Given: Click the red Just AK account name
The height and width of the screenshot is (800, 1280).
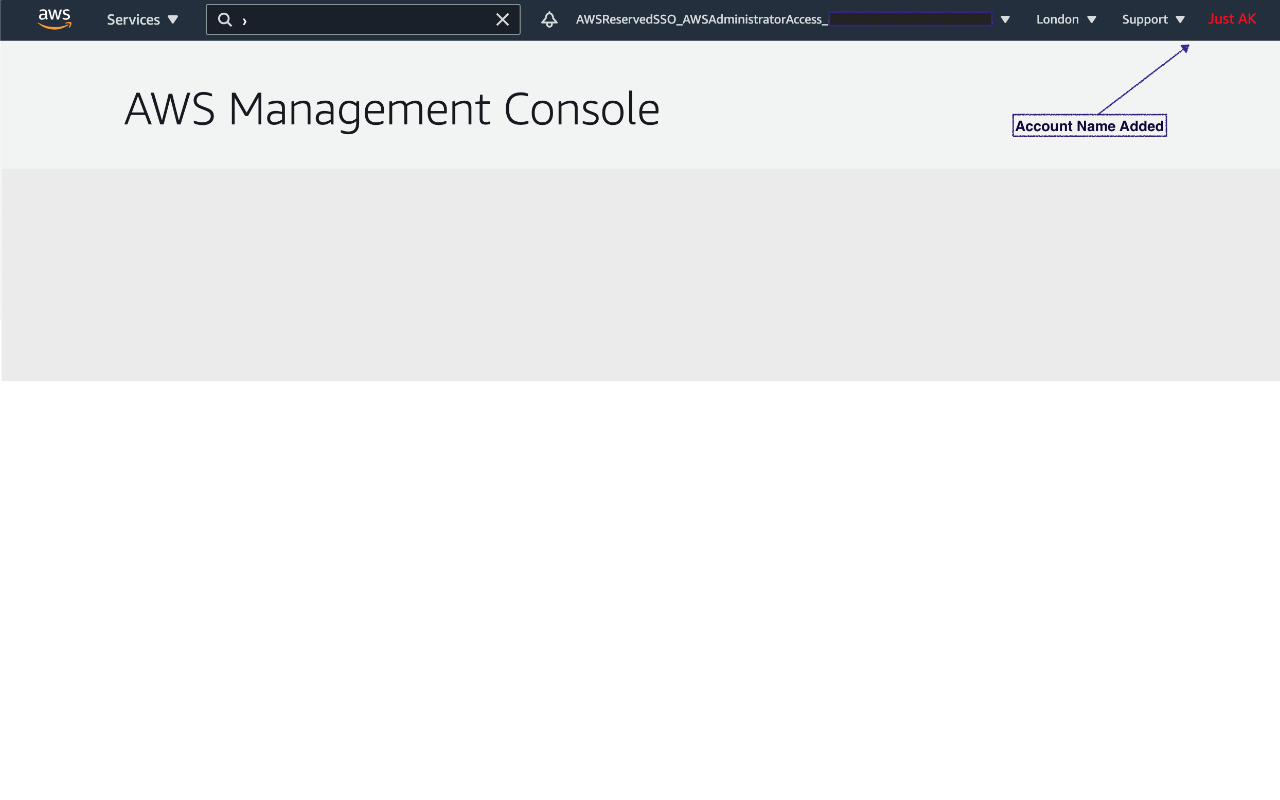Looking at the screenshot, I should coord(1232,19).
